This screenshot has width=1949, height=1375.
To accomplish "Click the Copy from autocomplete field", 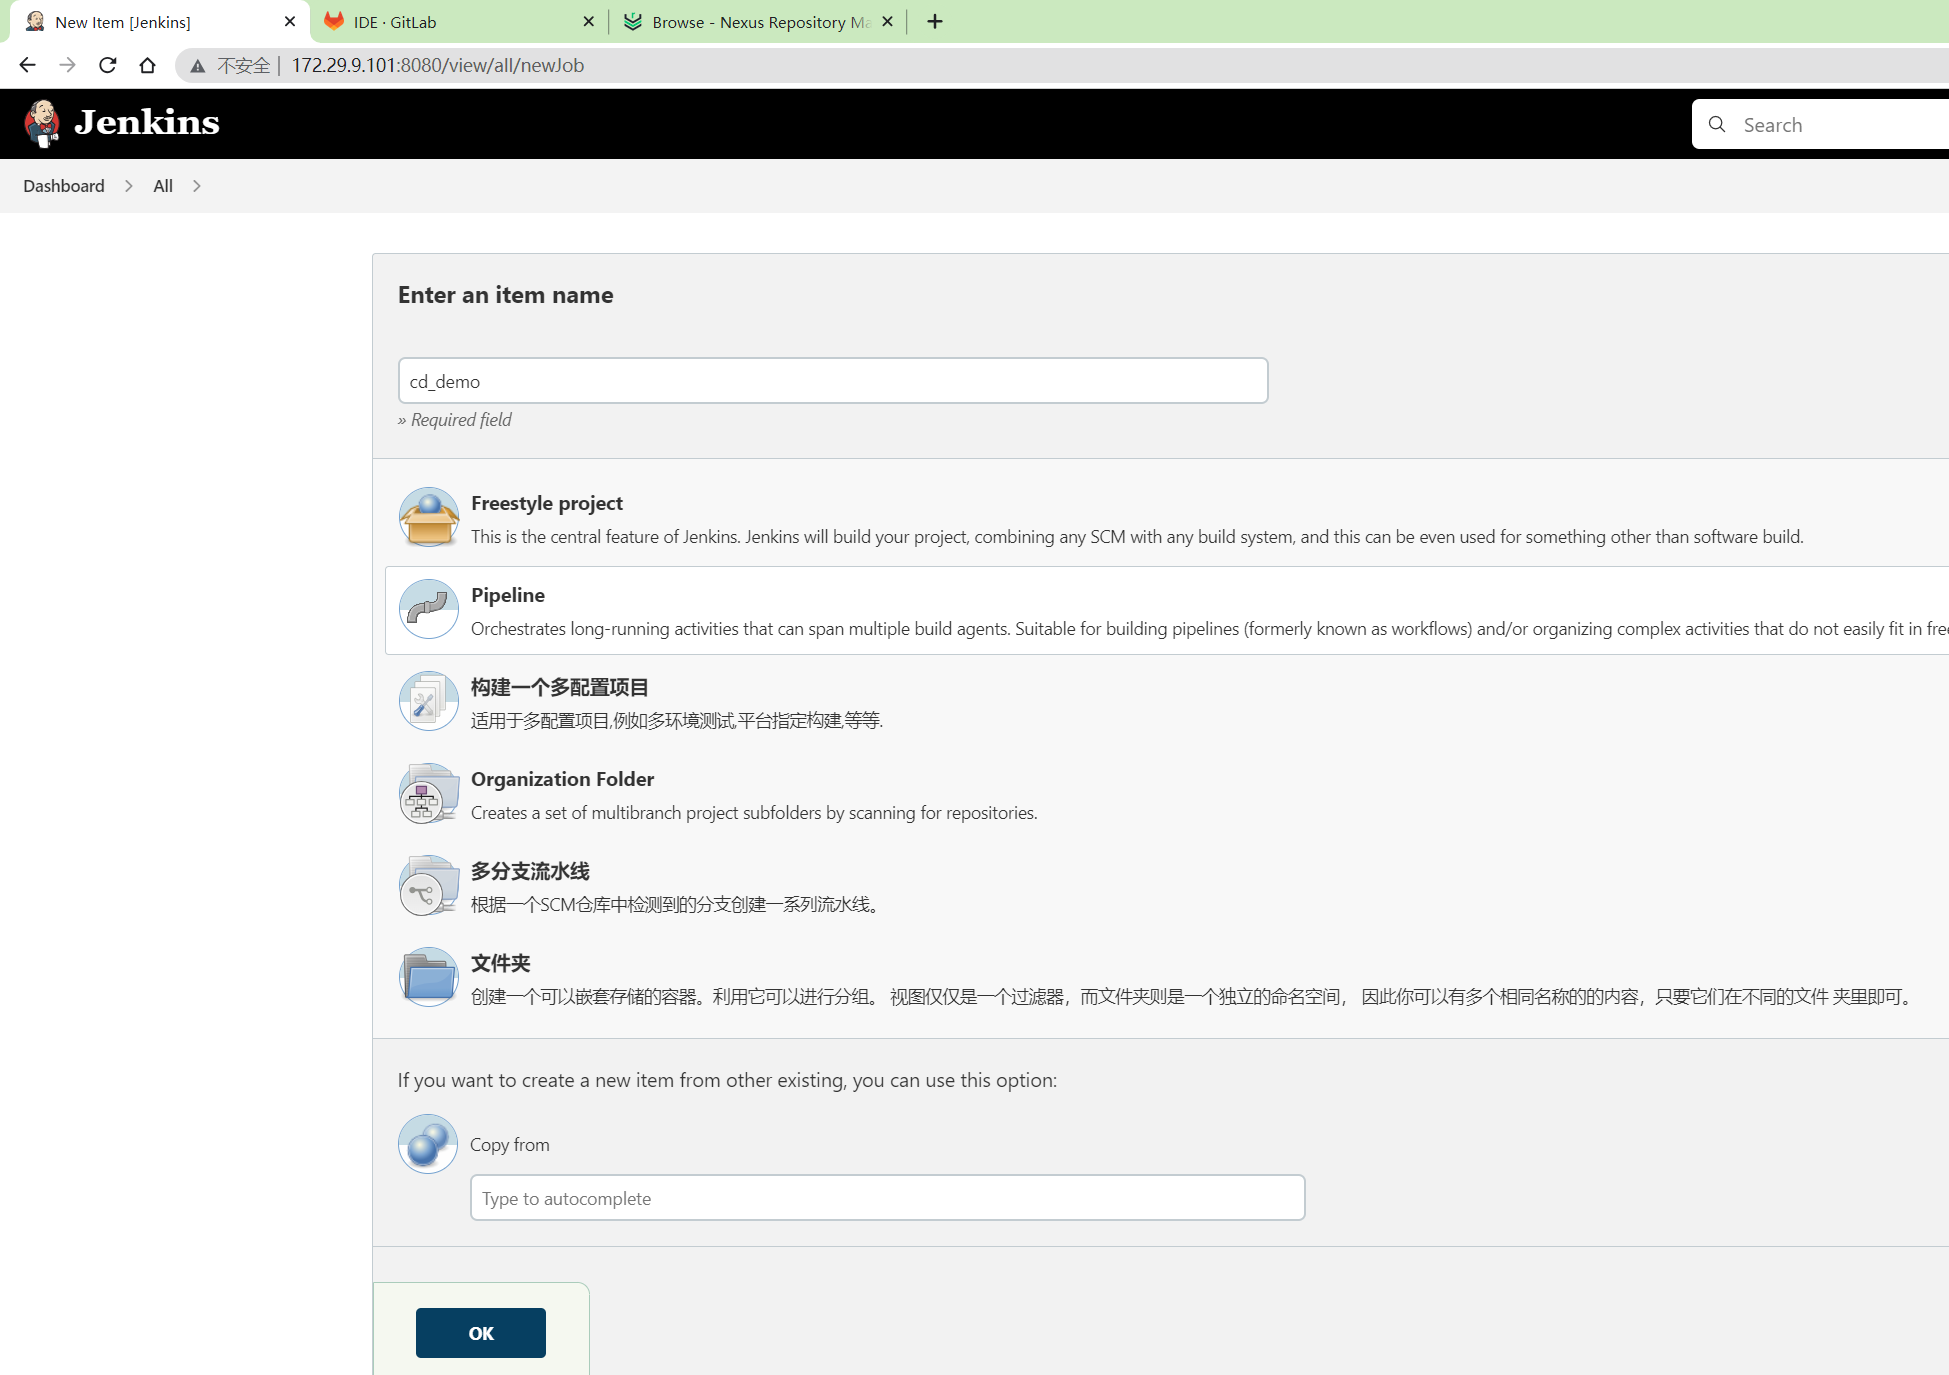I will tap(888, 1198).
